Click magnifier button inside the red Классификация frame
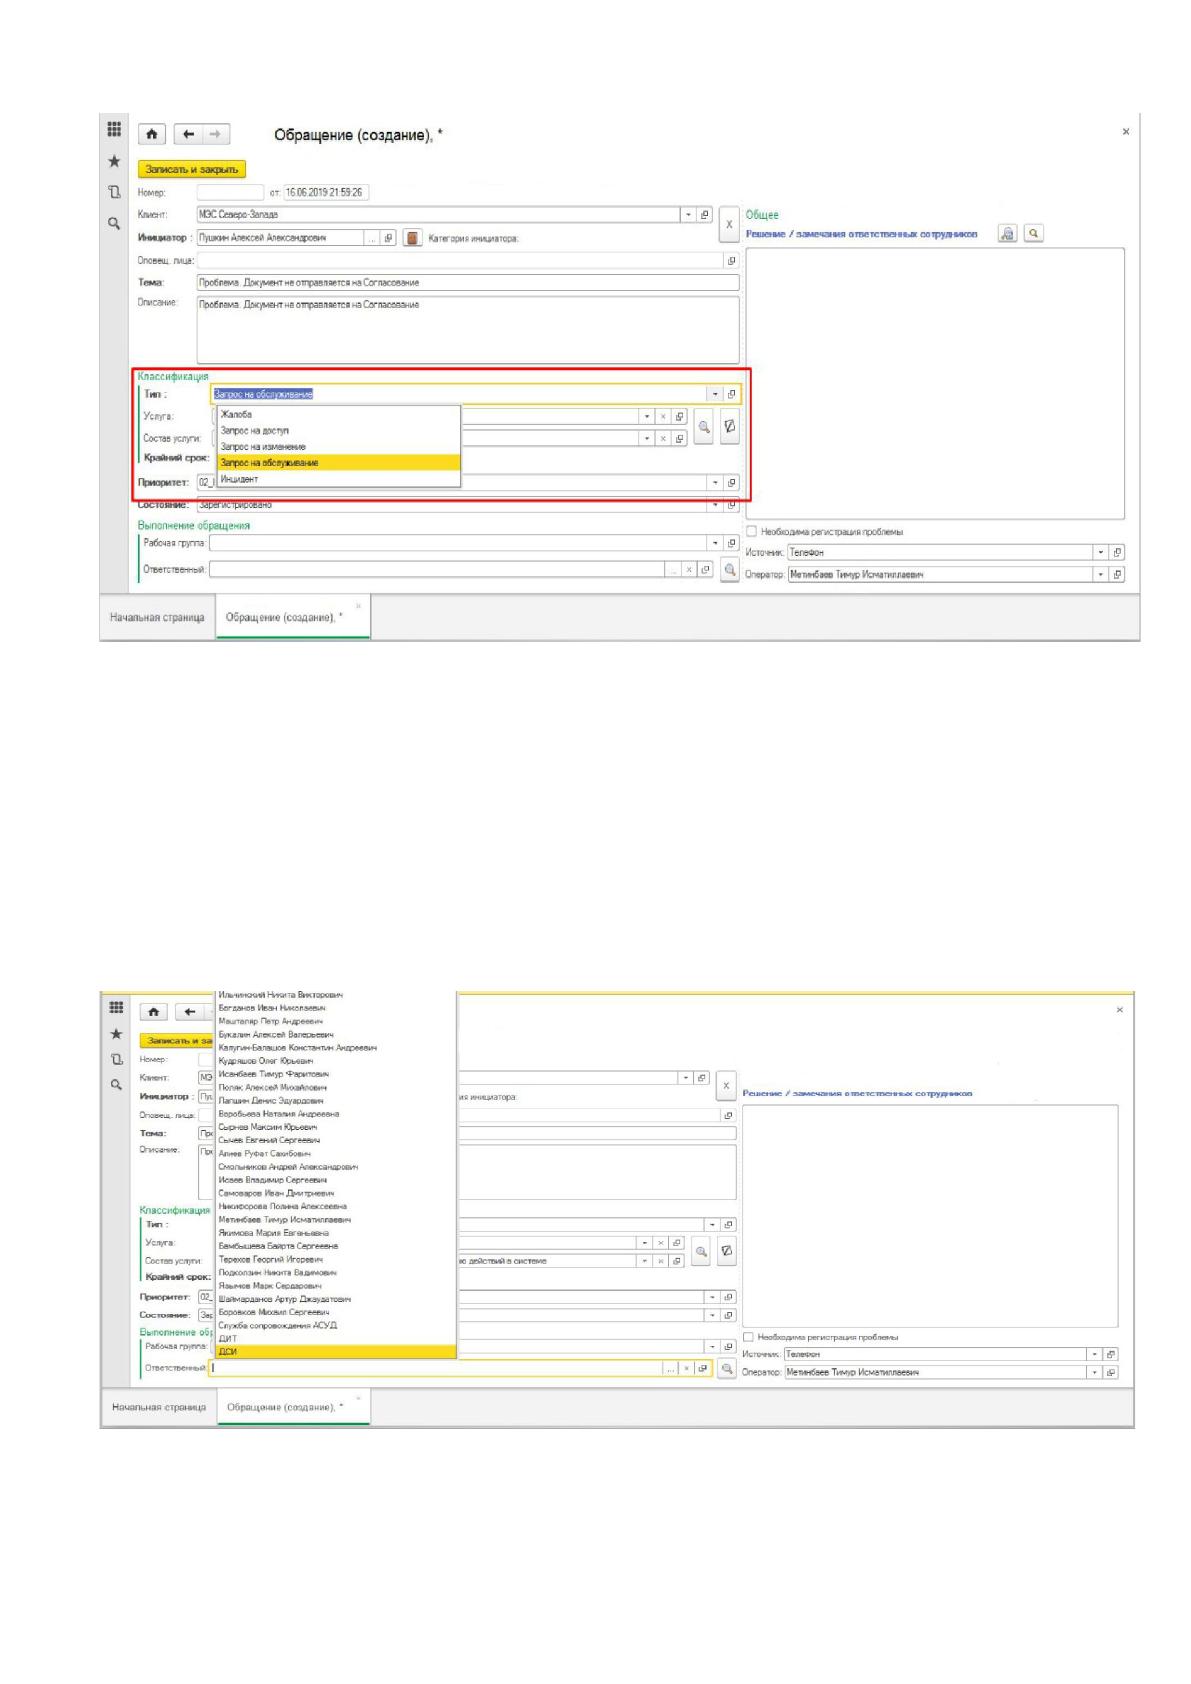The width and height of the screenshot is (1191, 1684). pos(704,427)
